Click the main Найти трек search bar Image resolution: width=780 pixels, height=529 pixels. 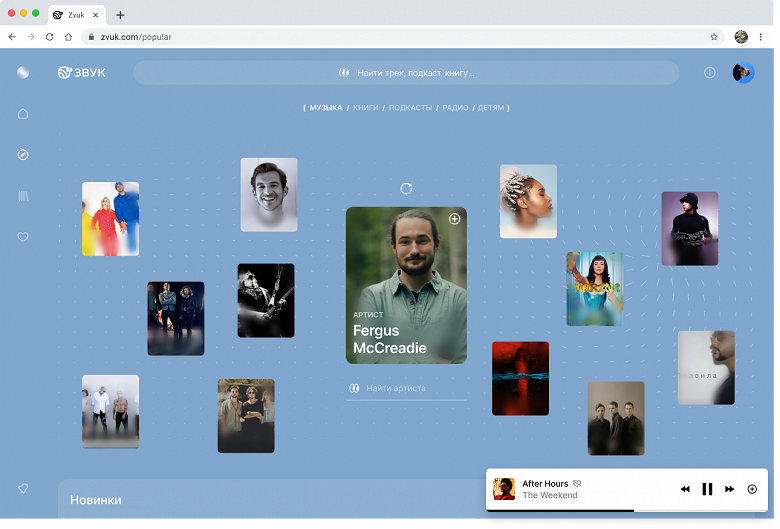click(x=406, y=73)
